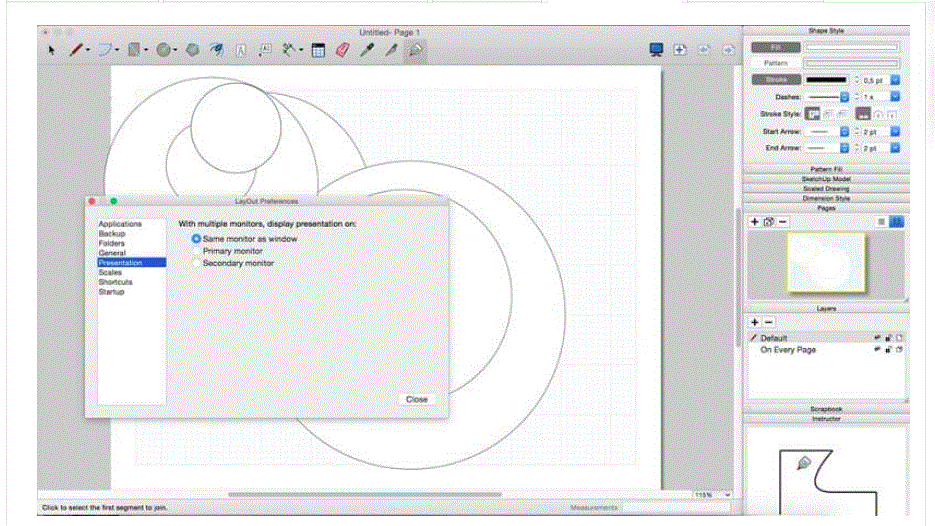The width and height of the screenshot is (935, 526).
Task: Select the Polygon tool
Action: coord(192,50)
